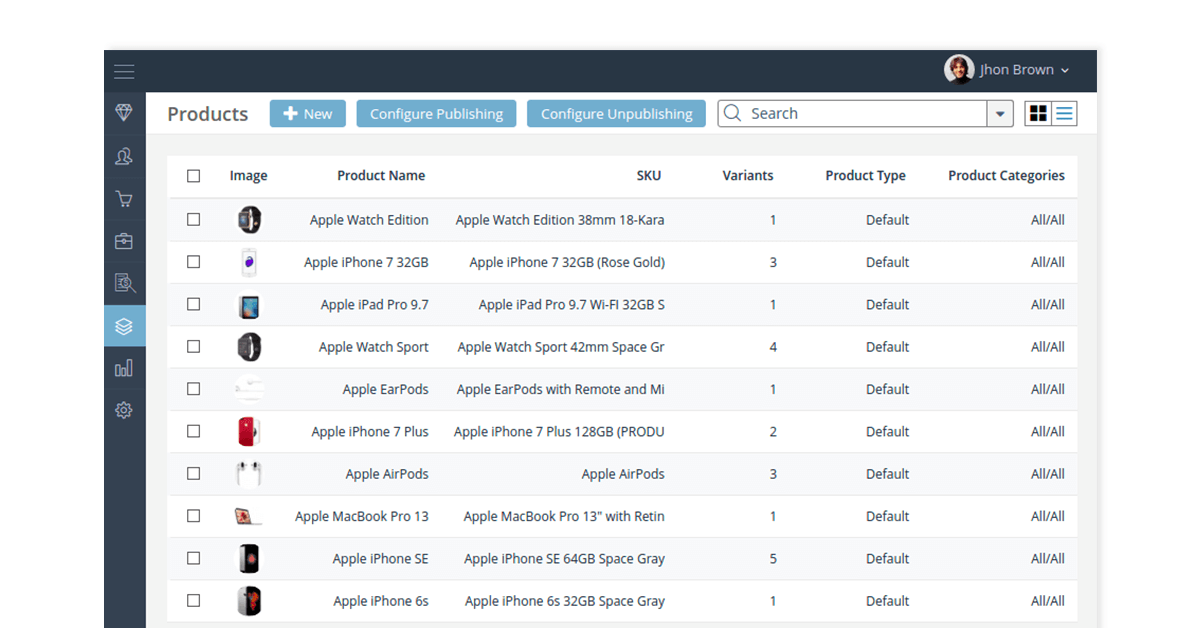1200x628 pixels.
Task: Open the shopping cart sidebar icon
Action: point(124,199)
